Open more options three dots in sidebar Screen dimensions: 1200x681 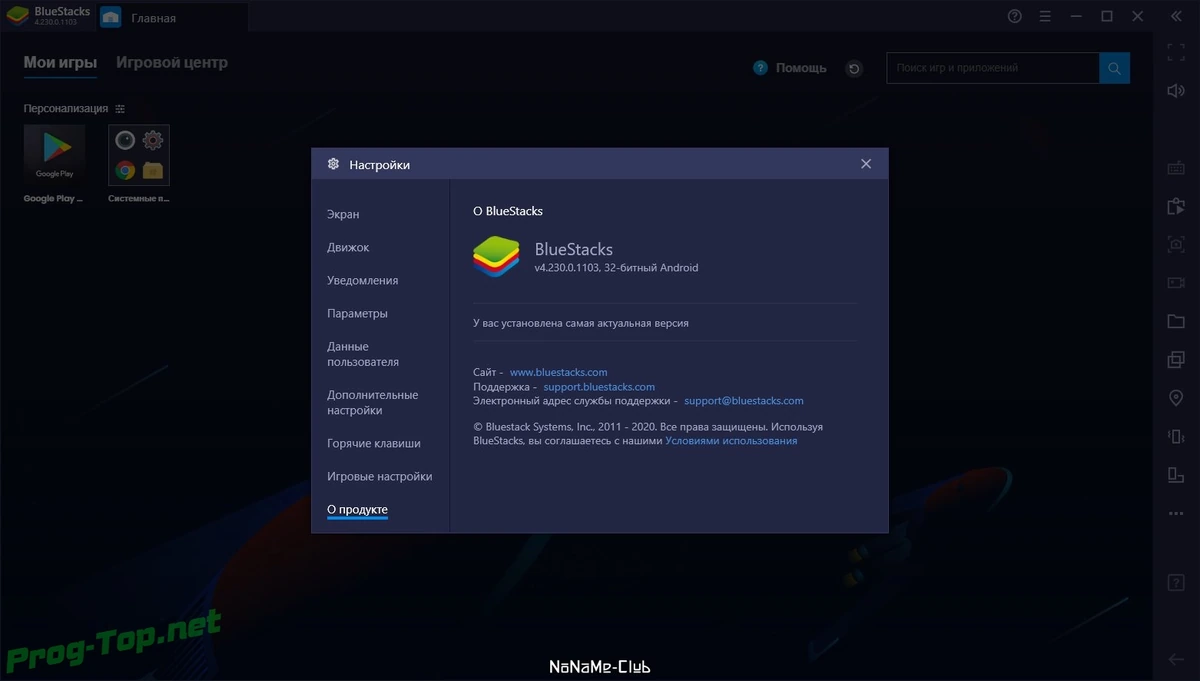tap(1176, 513)
